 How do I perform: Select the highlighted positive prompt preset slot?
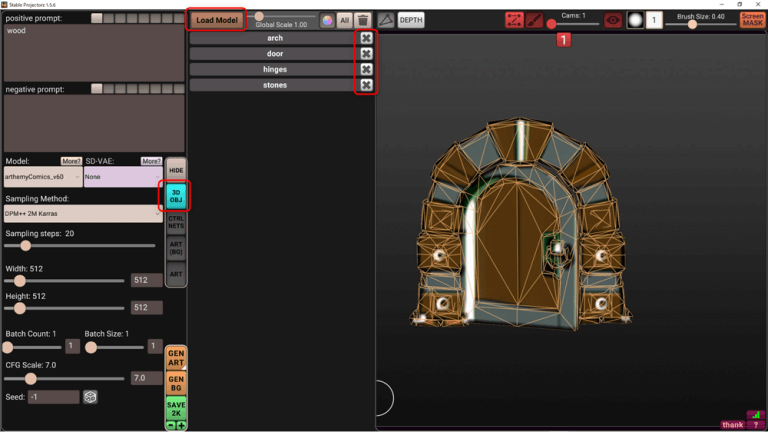coord(96,18)
